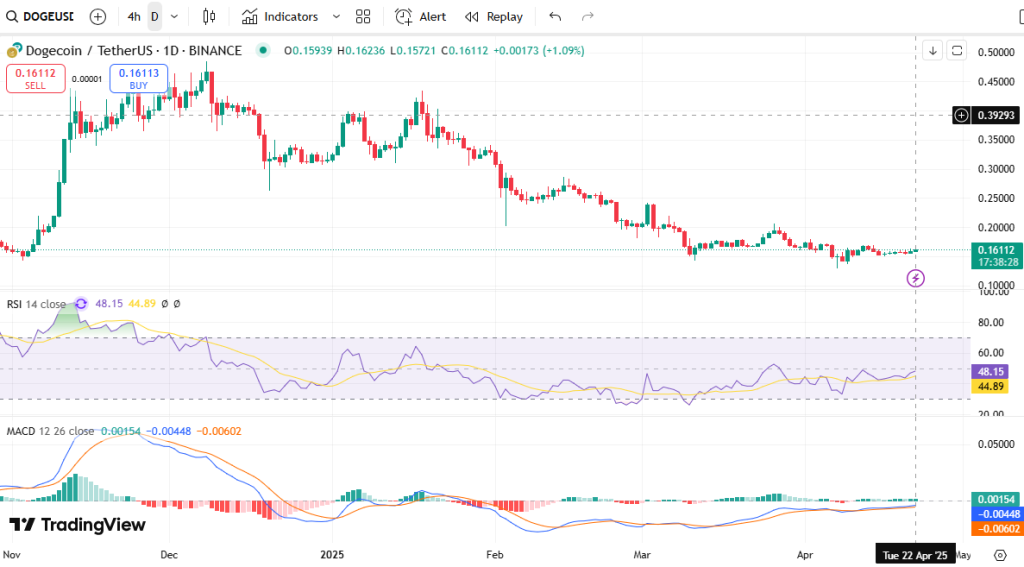
Task: Open the Indicators dialog
Action: [x=280, y=16]
